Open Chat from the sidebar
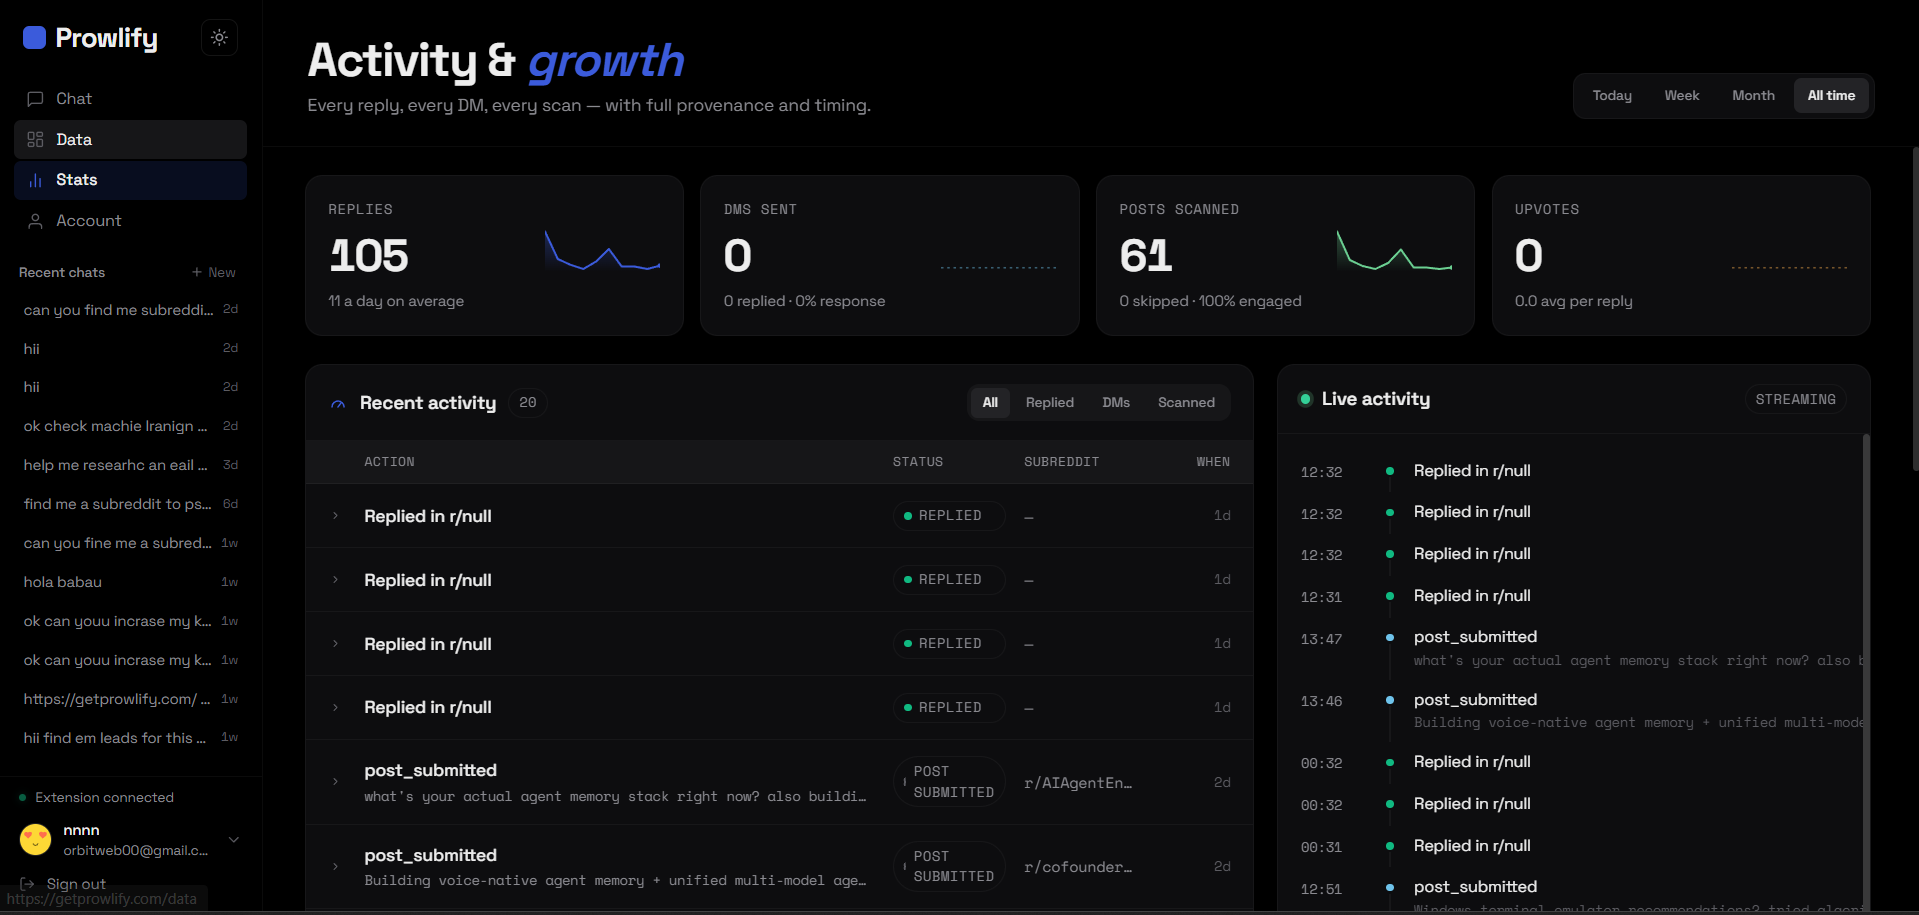This screenshot has width=1919, height=915. [130, 99]
